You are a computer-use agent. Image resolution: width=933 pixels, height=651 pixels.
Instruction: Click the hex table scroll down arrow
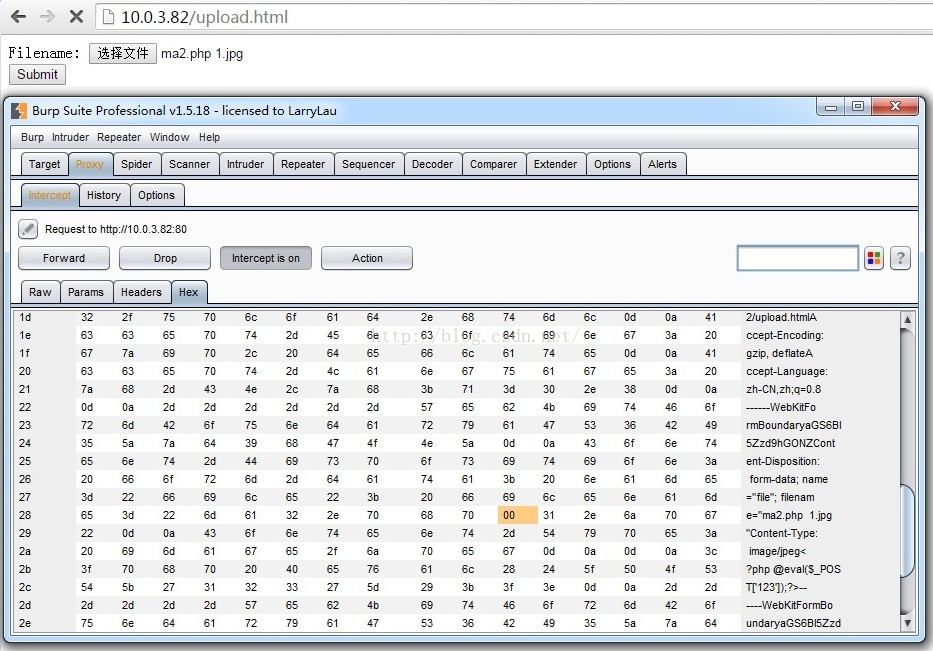[907, 623]
